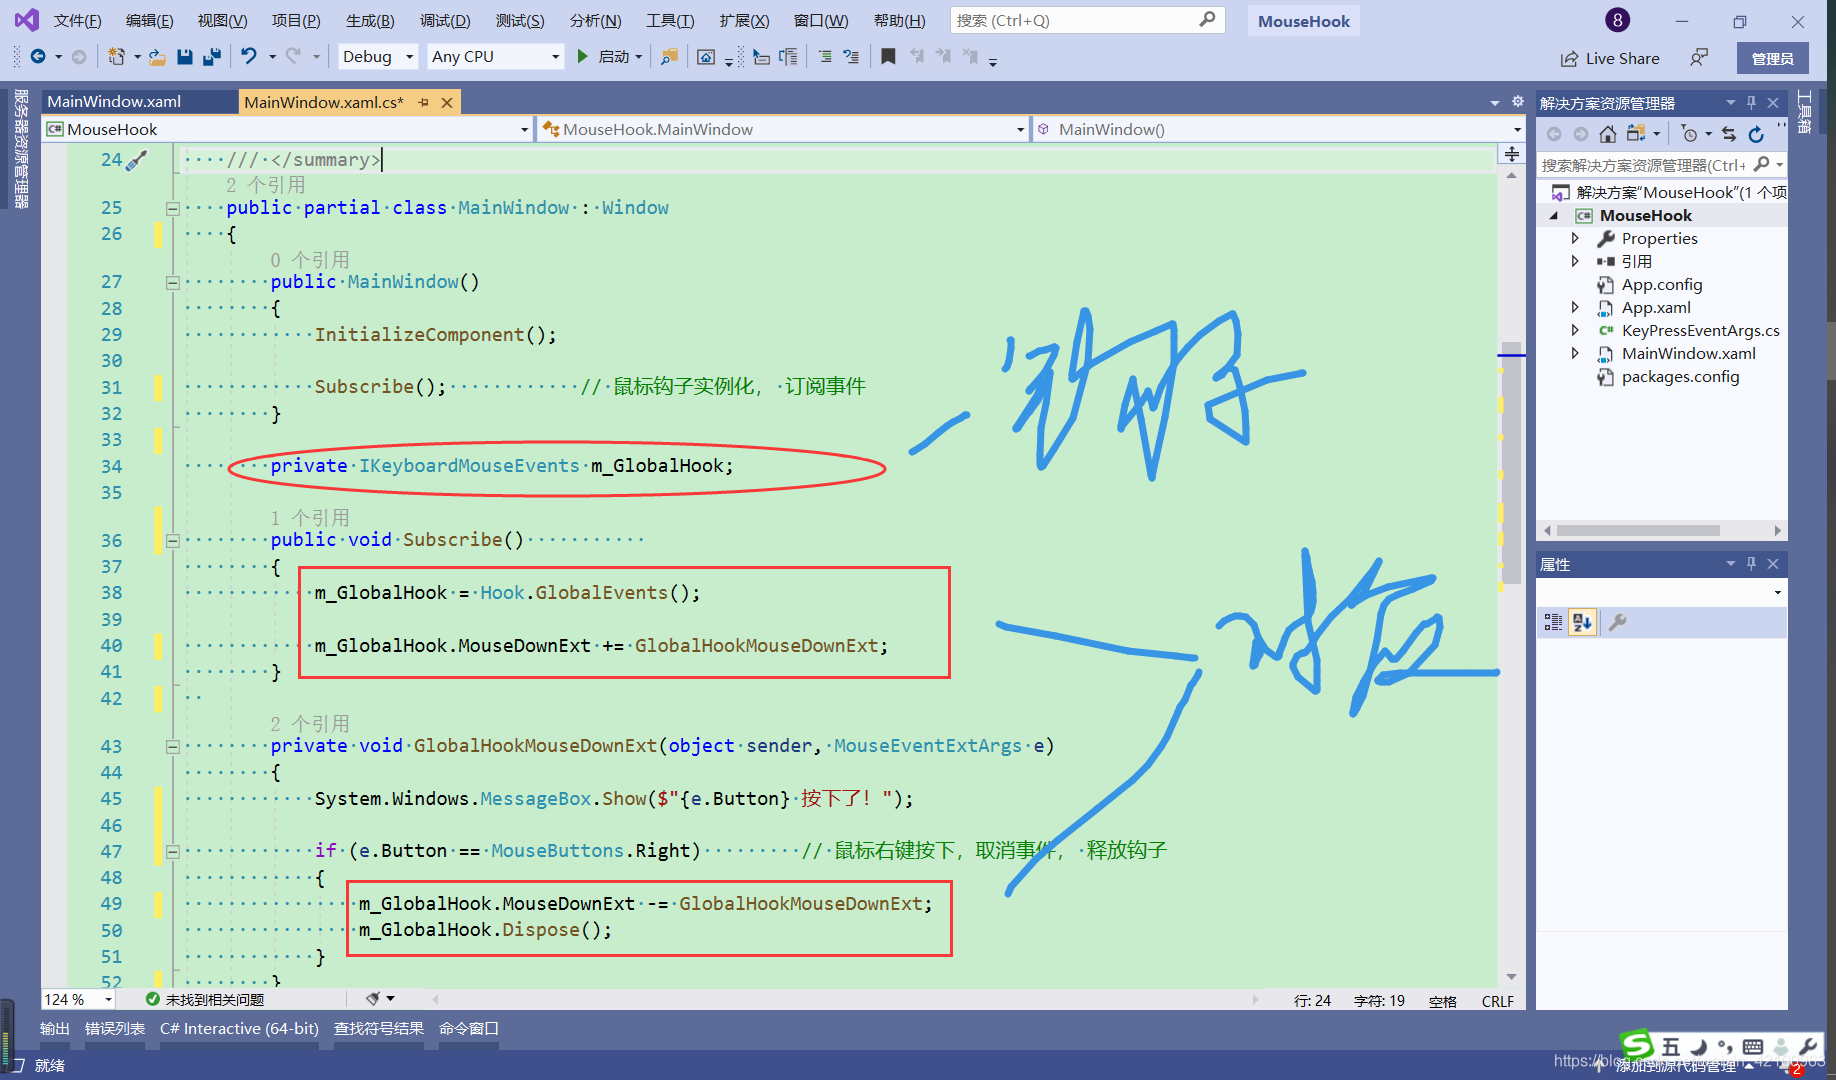1836x1080 pixels.
Task: Click the search (Ctrl+Q) input box
Action: click(1087, 20)
